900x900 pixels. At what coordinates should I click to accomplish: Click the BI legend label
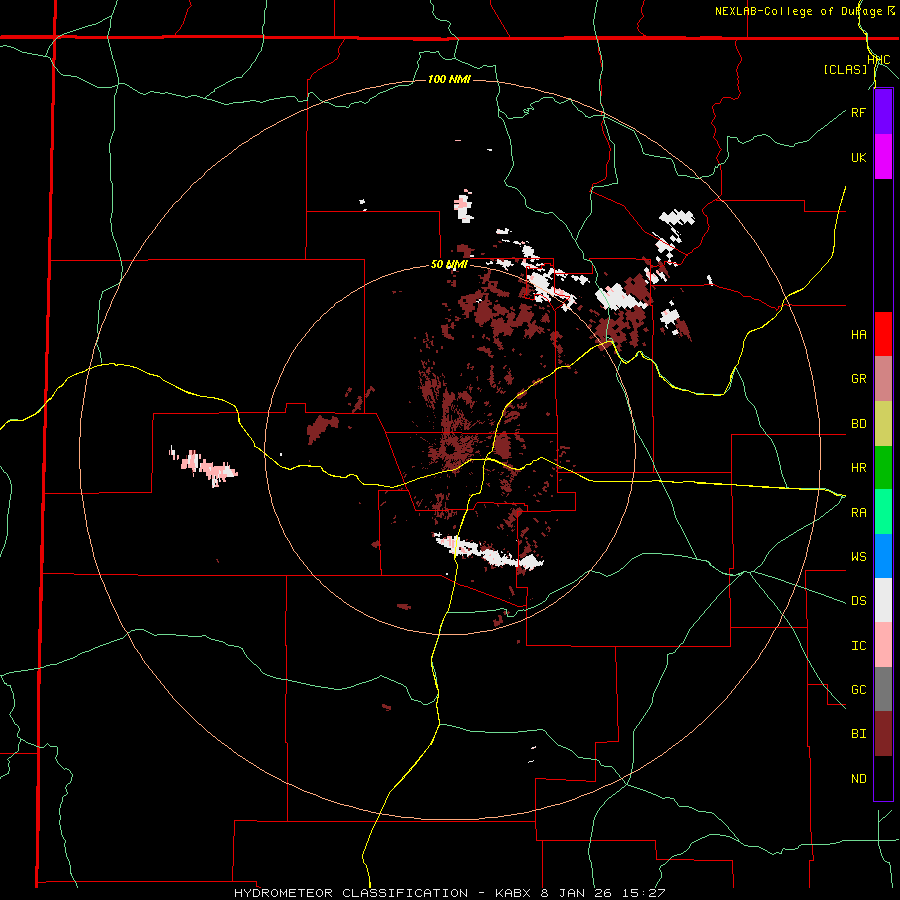pyautogui.click(x=858, y=734)
